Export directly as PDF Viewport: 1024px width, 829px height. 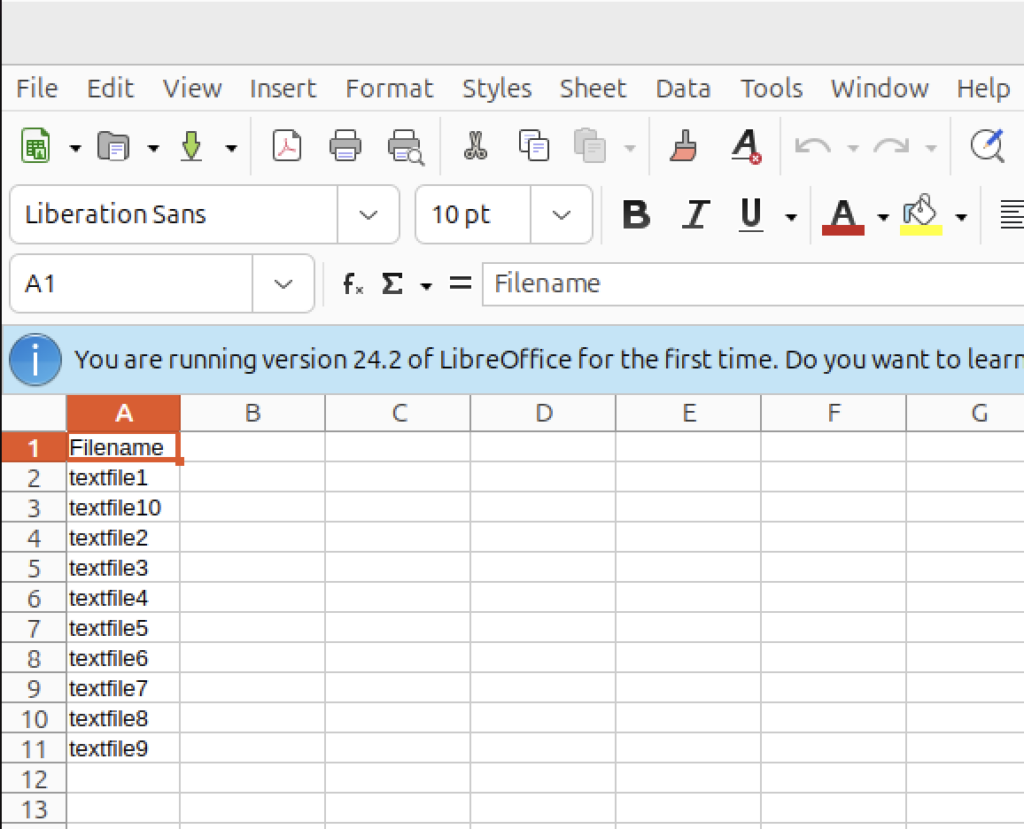287,146
